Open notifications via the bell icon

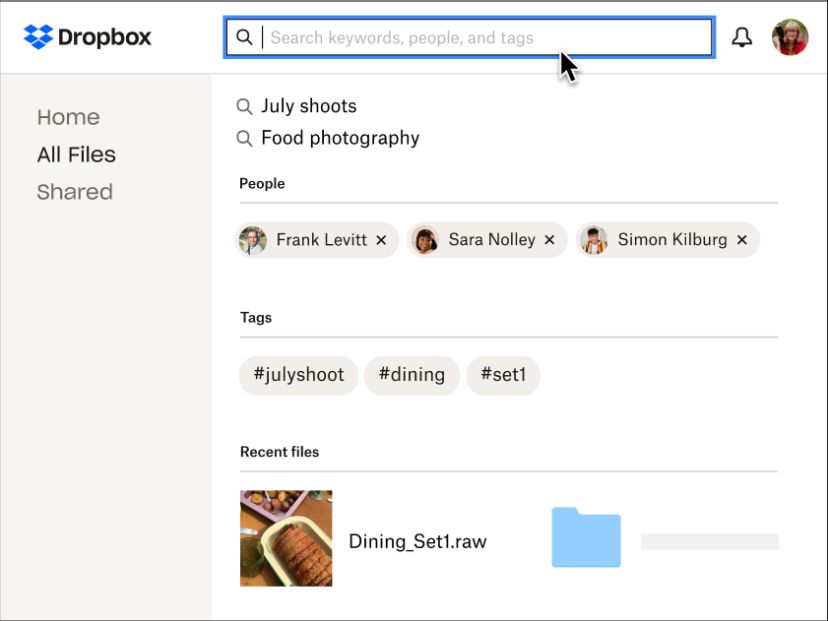[742, 37]
